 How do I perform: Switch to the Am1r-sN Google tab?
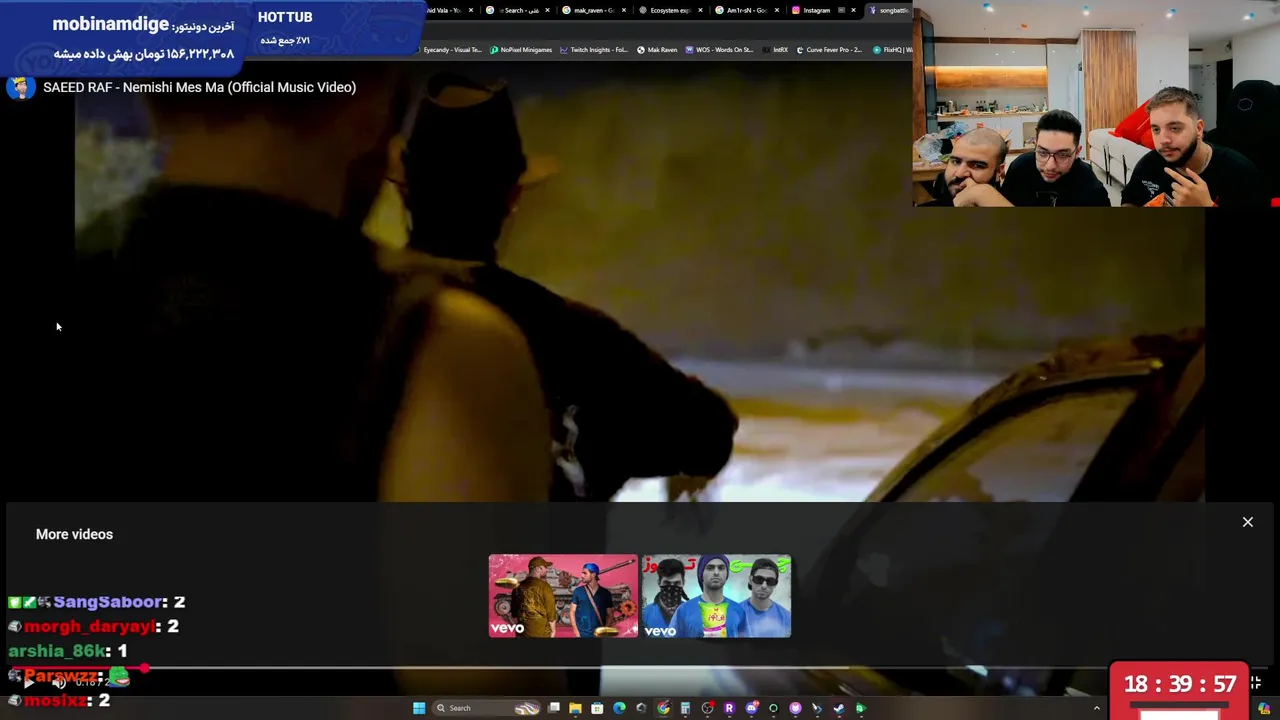749,10
